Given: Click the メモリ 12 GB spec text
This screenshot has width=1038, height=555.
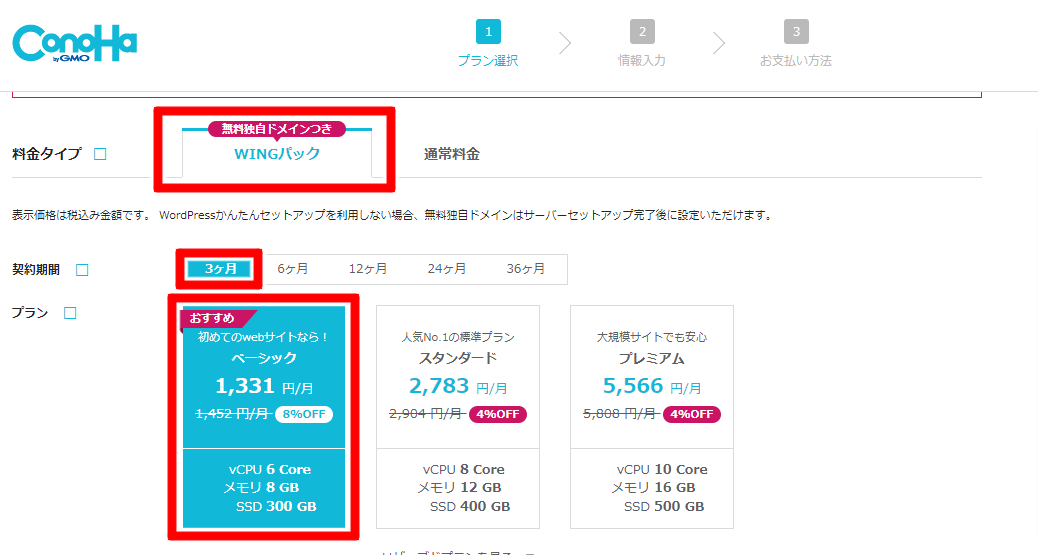Looking at the screenshot, I should [x=459, y=488].
